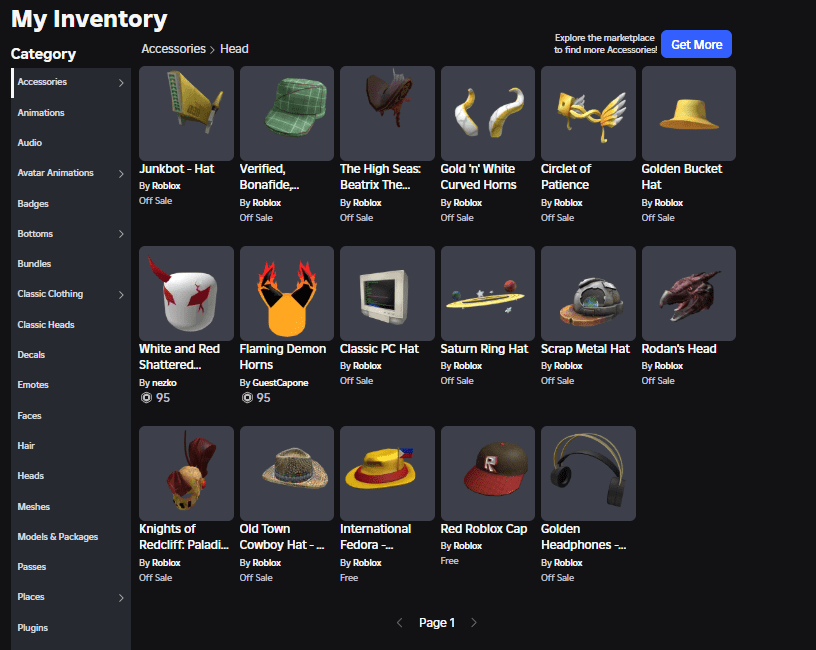Expand the Bottoms category chevron
This screenshot has height=650, width=816.
(x=121, y=234)
